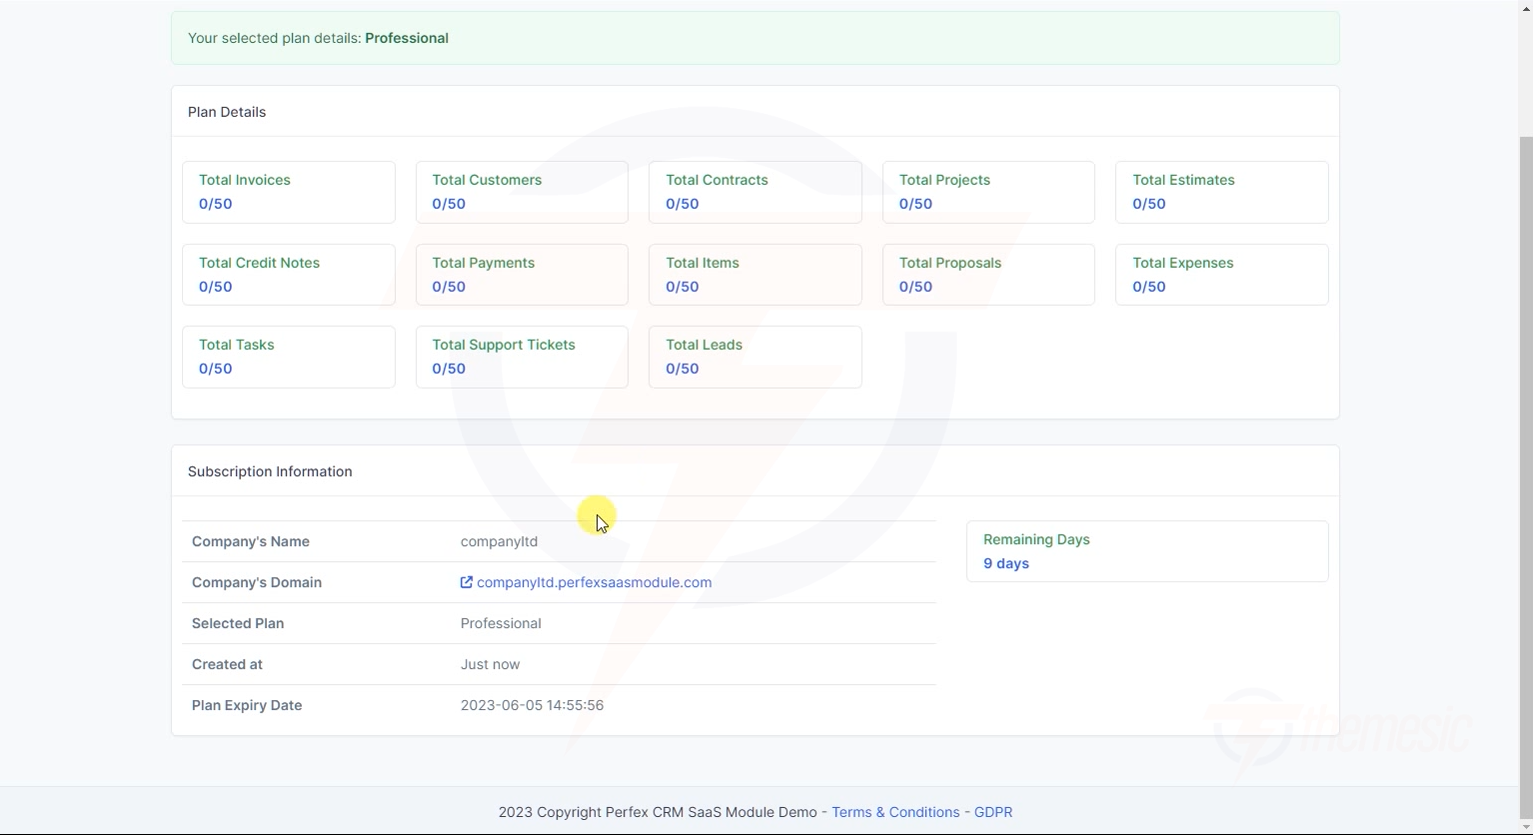1533x835 pixels.
Task: Select the Total Proposals card
Action: coord(988,274)
